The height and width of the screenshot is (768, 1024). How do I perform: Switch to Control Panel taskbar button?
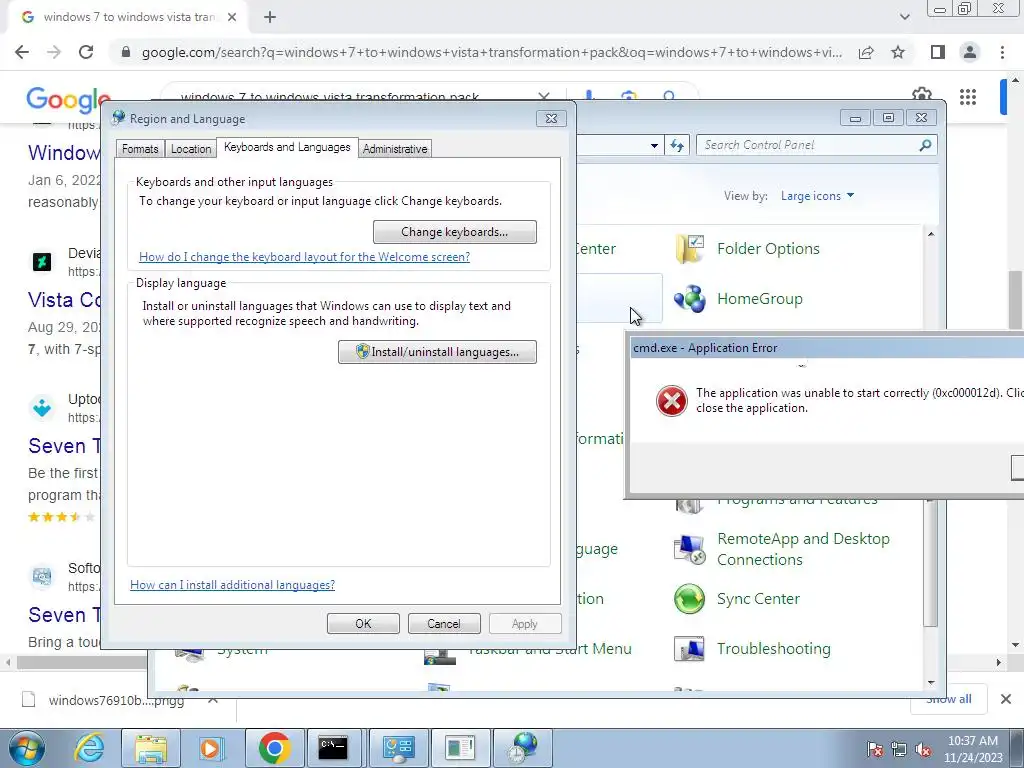click(398, 748)
